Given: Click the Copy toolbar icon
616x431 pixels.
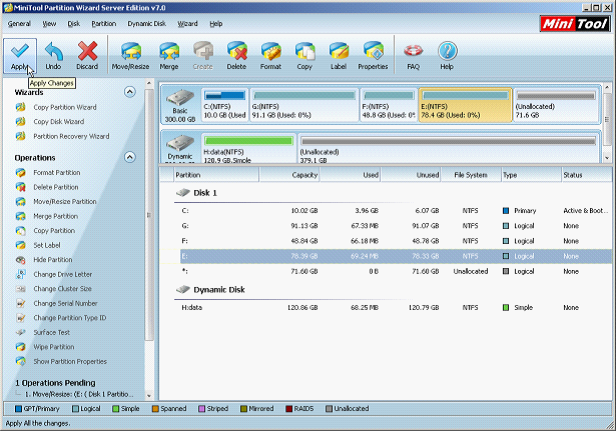Looking at the screenshot, I should [x=304, y=55].
